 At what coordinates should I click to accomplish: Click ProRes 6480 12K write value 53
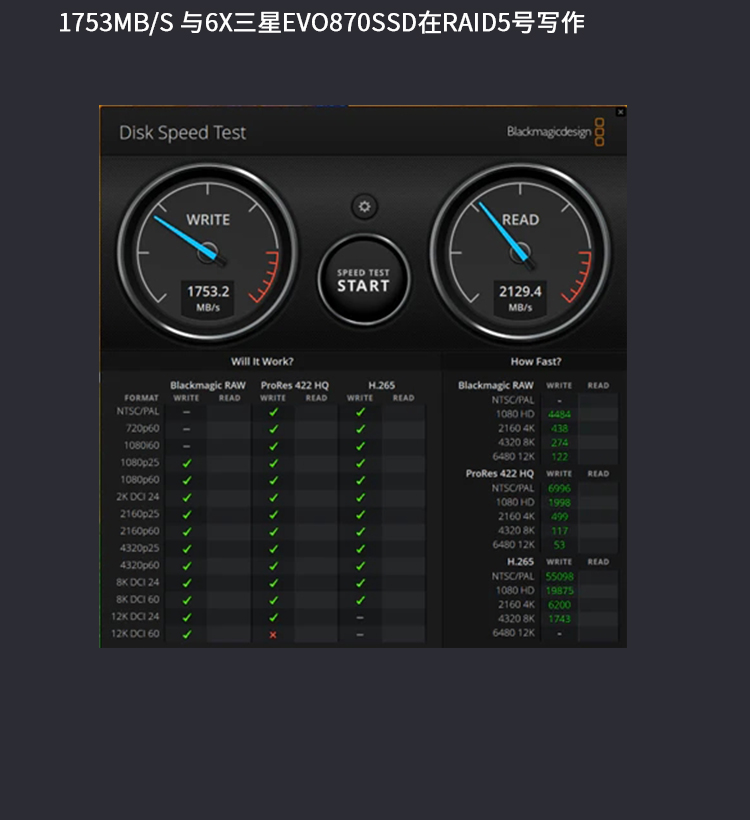coord(559,545)
